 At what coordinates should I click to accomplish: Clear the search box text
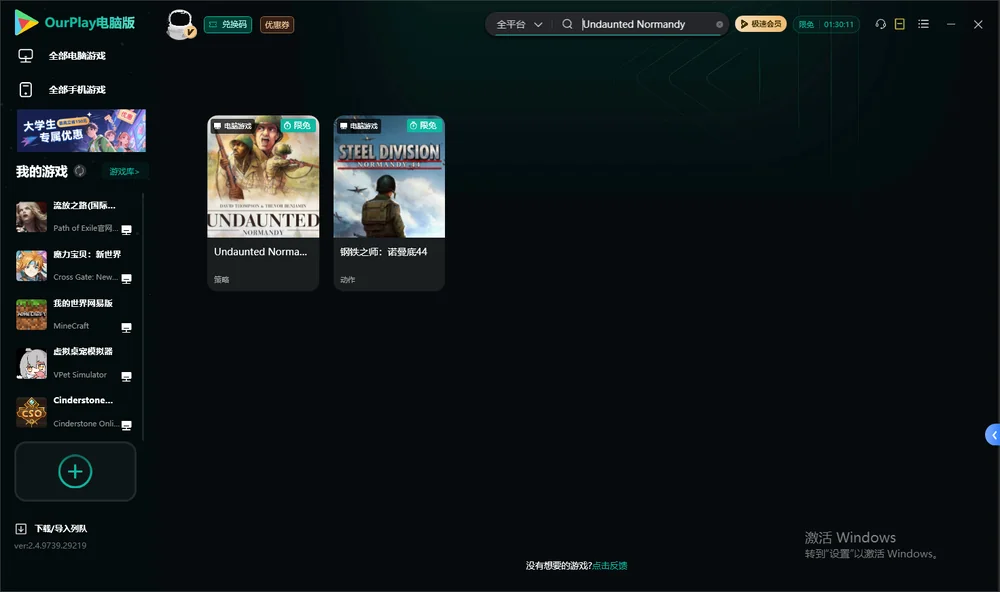[719, 24]
